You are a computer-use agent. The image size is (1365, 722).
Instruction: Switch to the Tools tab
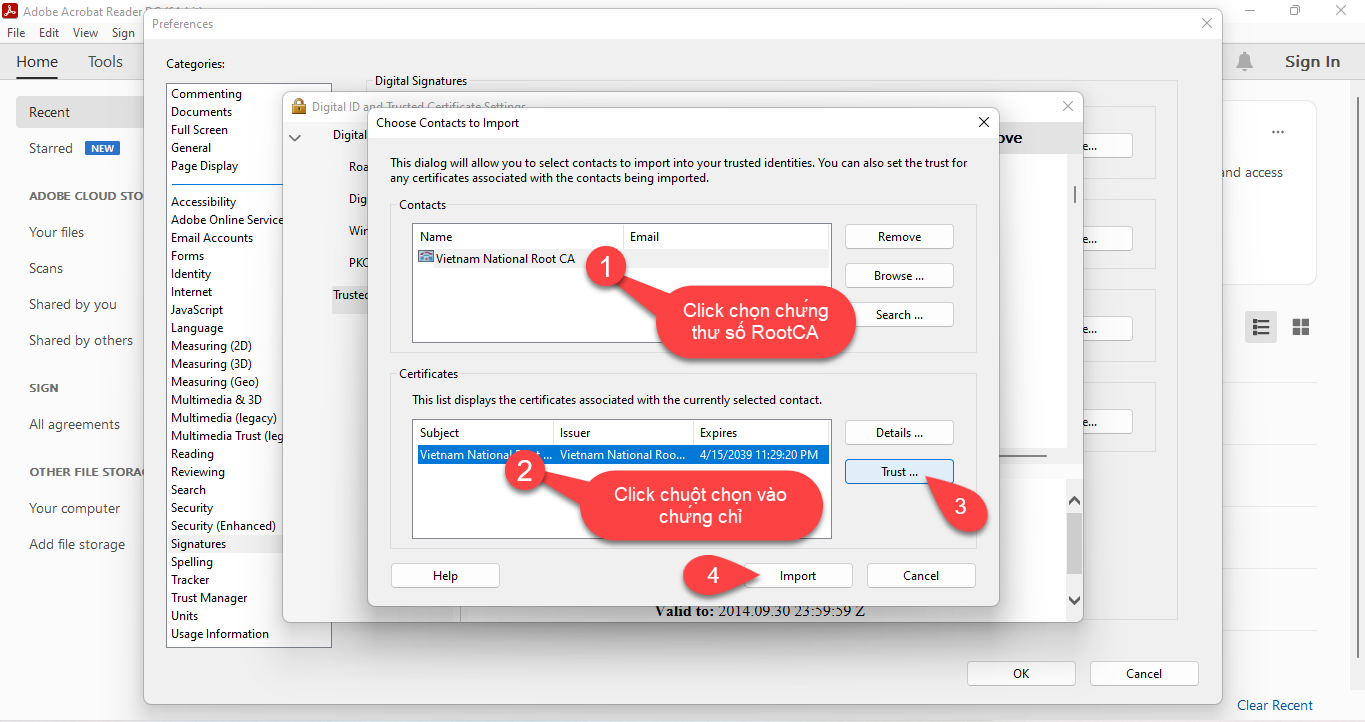(x=105, y=62)
